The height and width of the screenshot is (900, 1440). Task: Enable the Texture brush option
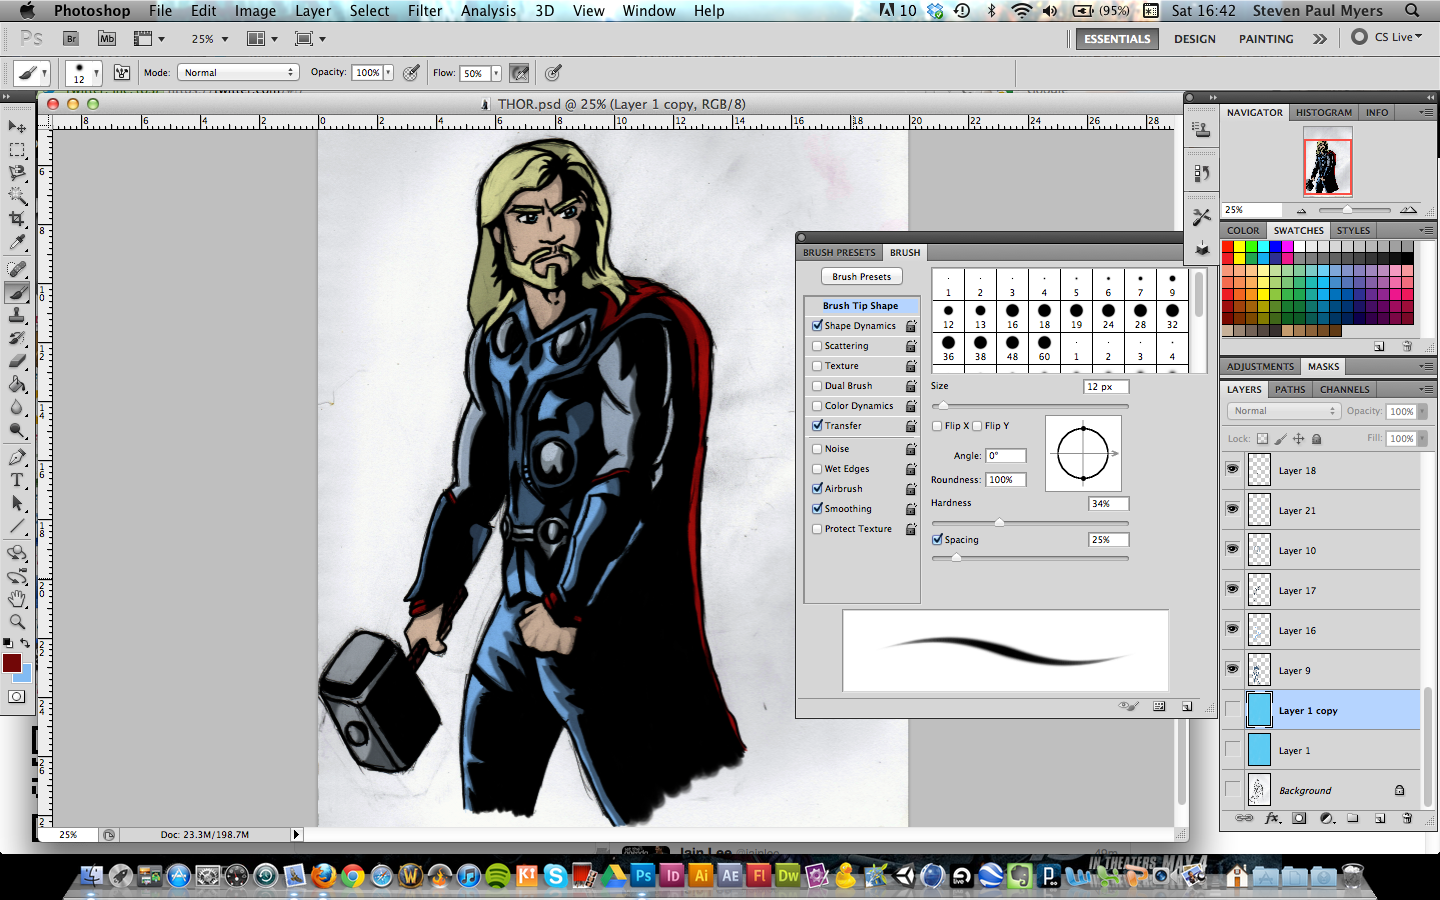(817, 366)
